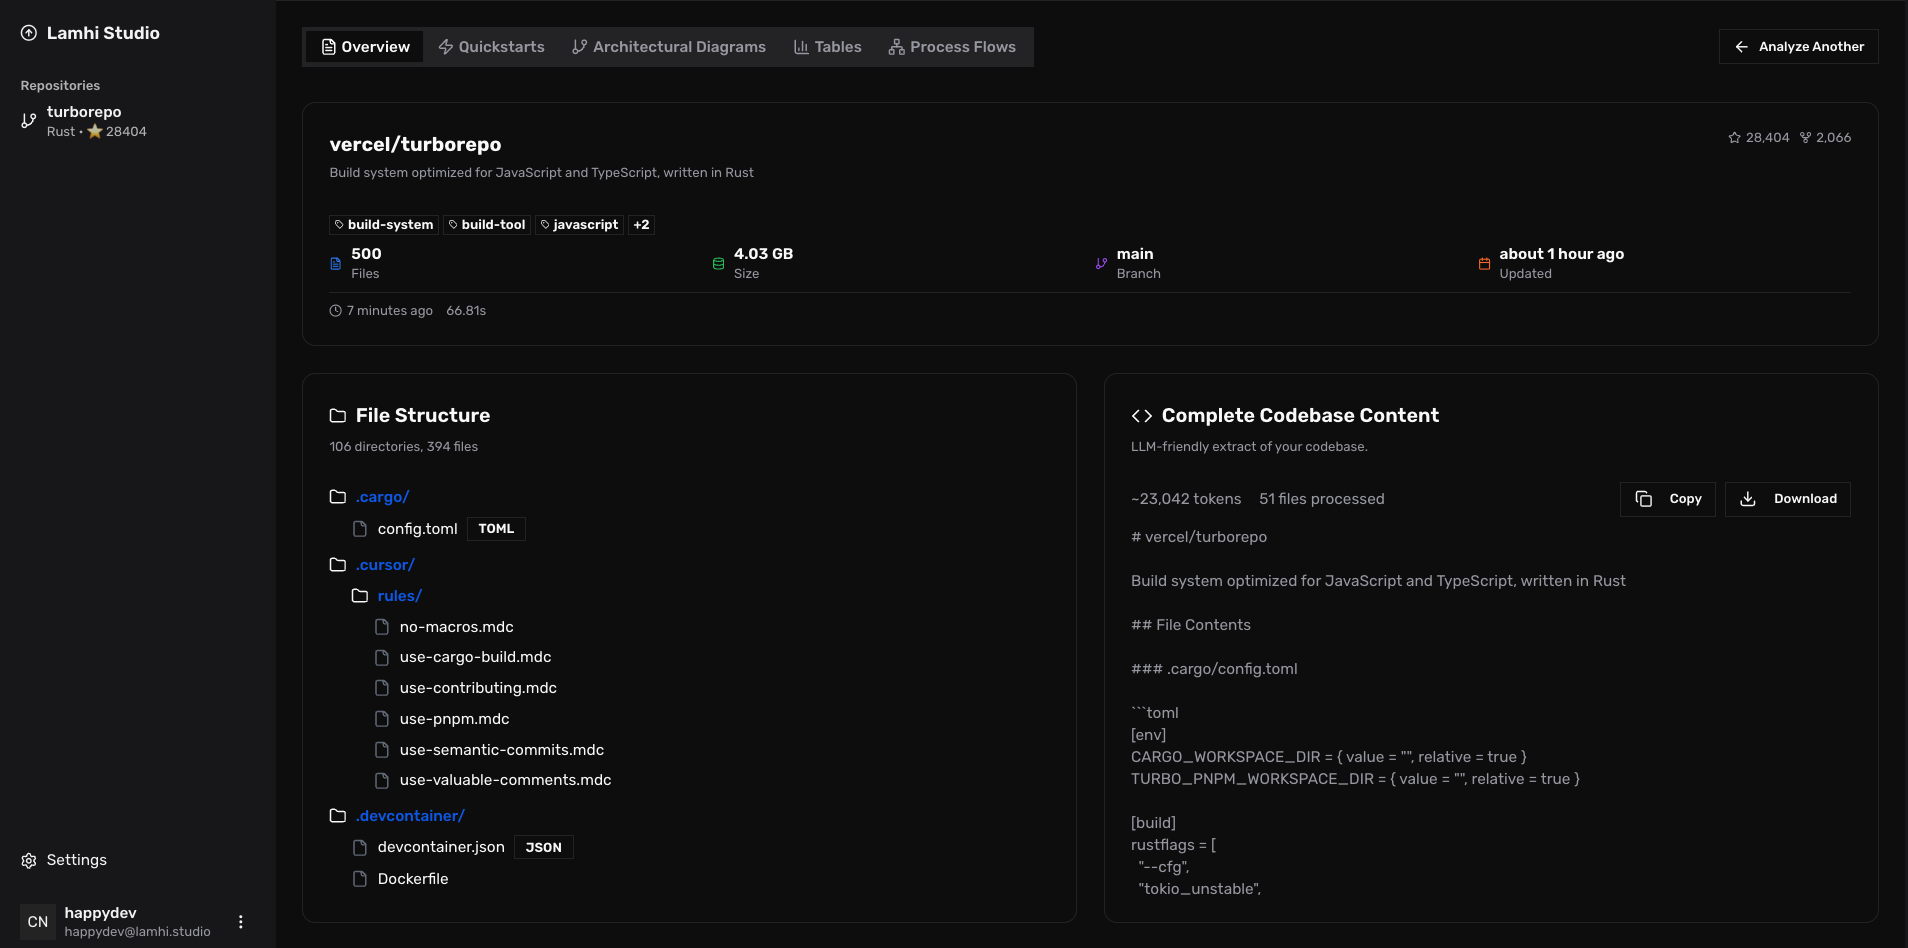Click the Copy icon for codebase content
This screenshot has width=1908, height=948.
1644,498
